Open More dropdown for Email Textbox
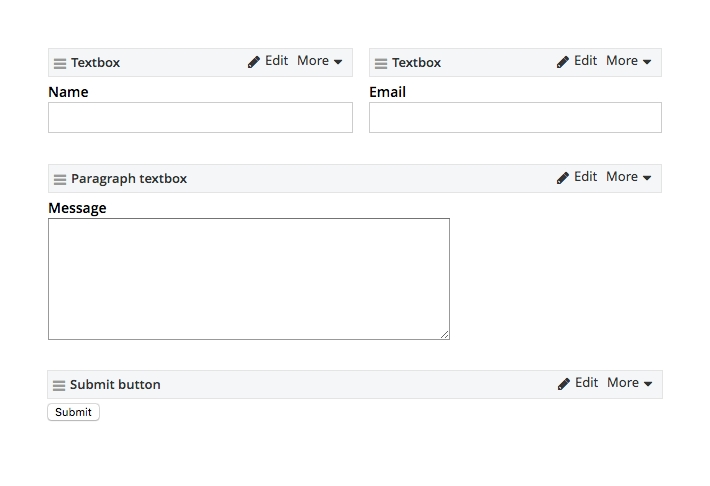 pos(629,61)
